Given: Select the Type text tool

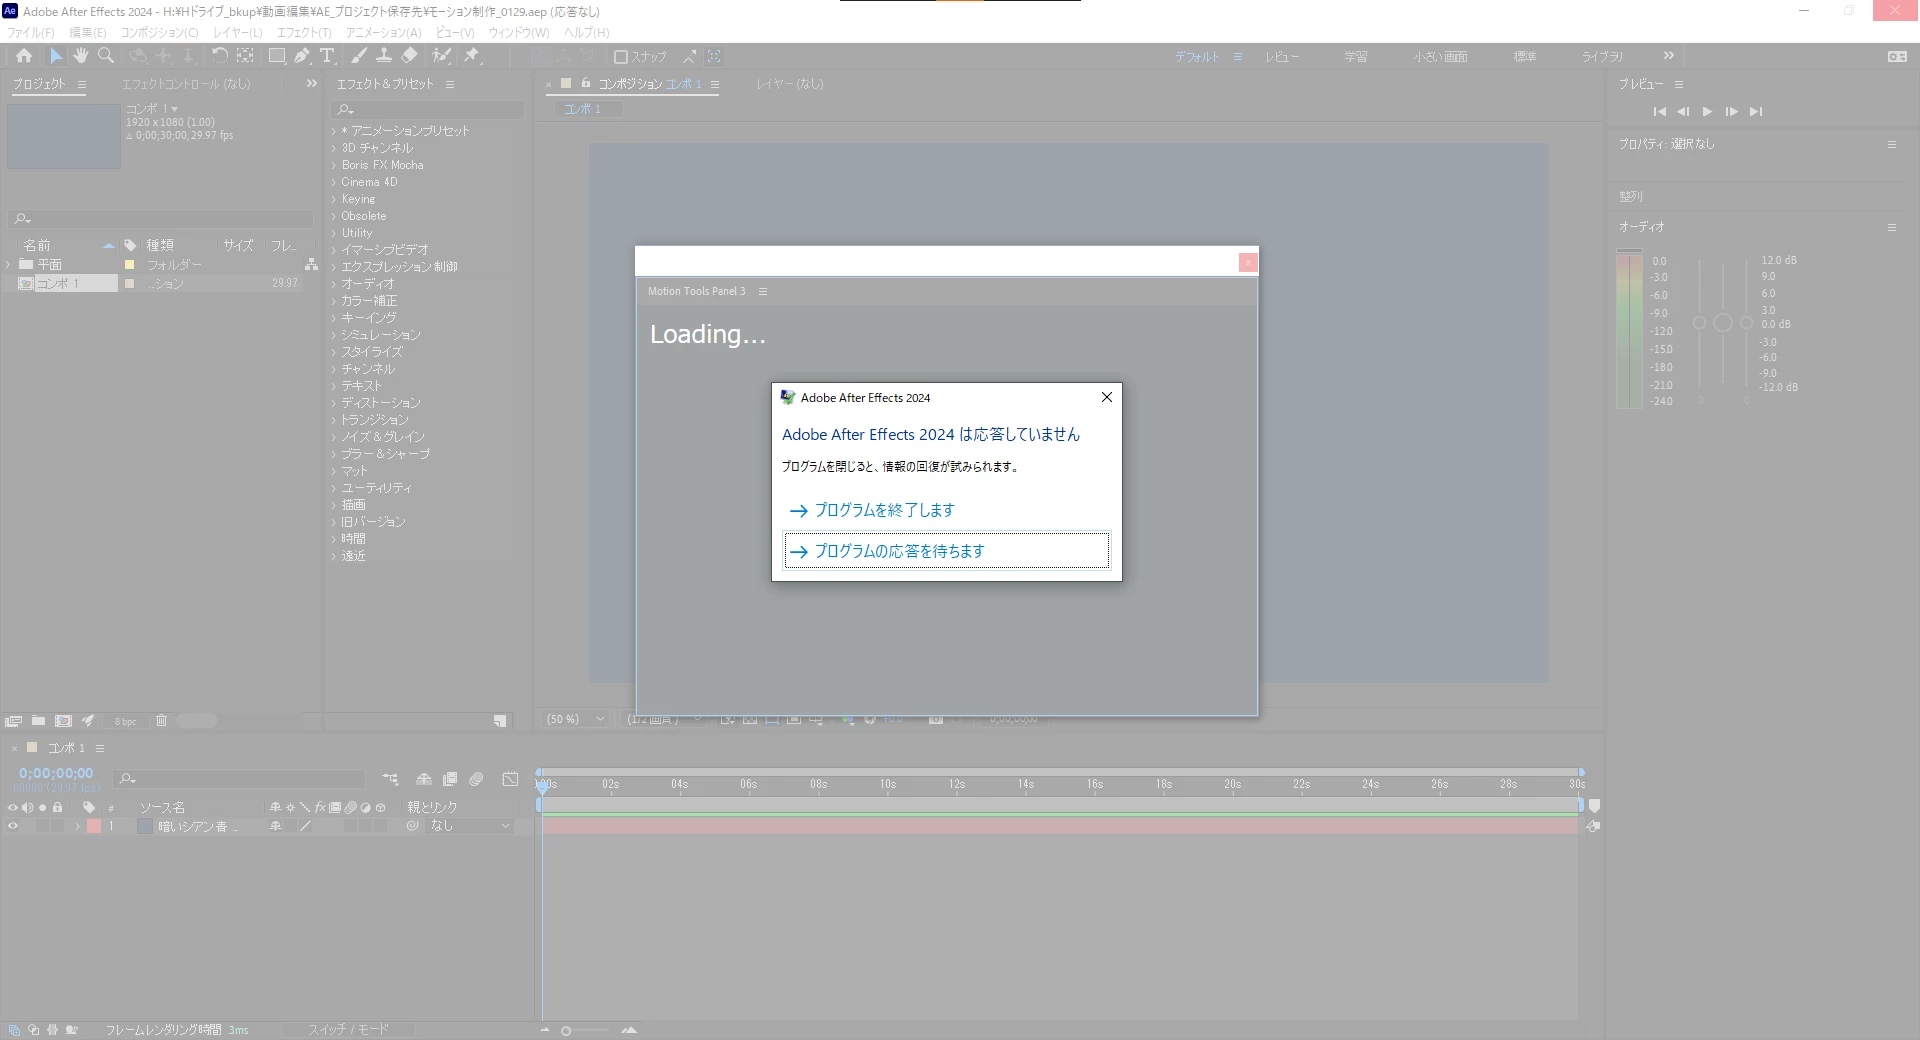Looking at the screenshot, I should click(x=327, y=56).
